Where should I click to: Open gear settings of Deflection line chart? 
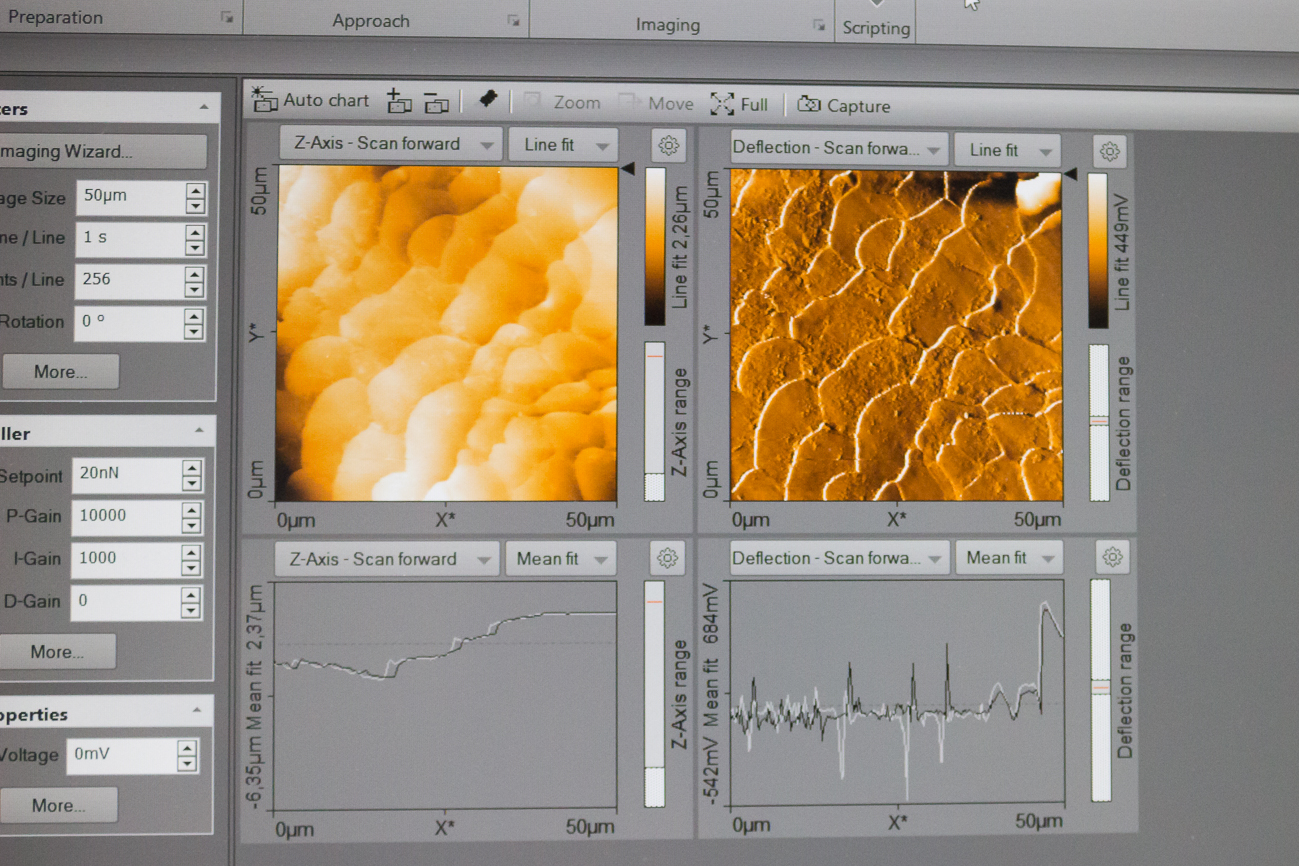(1112, 557)
